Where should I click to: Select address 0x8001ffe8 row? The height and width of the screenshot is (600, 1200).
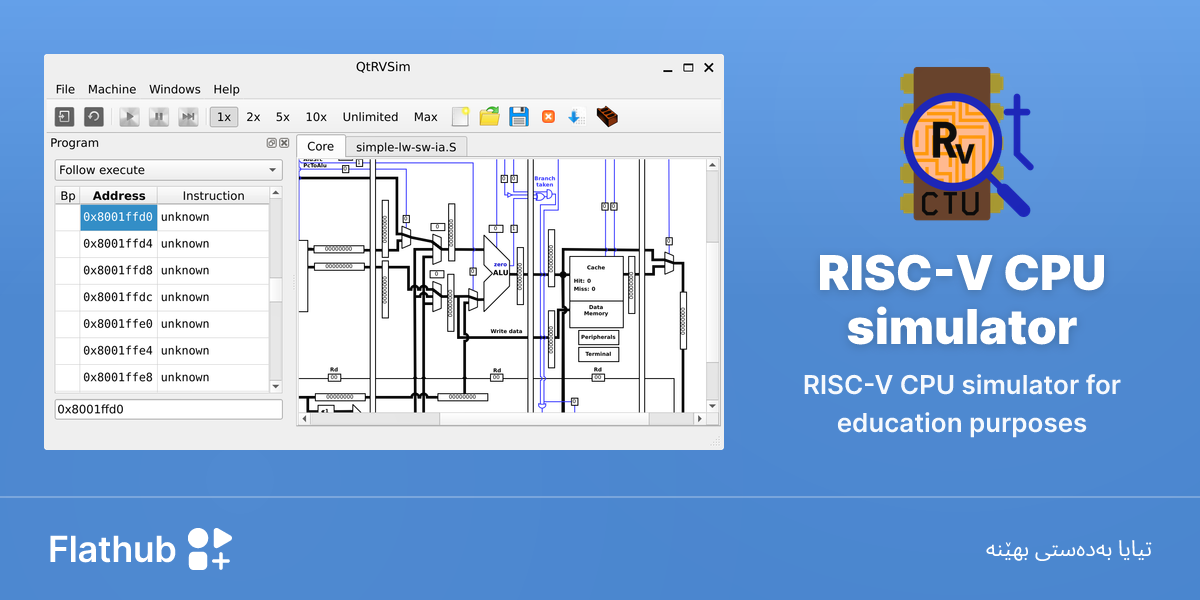pos(162,377)
